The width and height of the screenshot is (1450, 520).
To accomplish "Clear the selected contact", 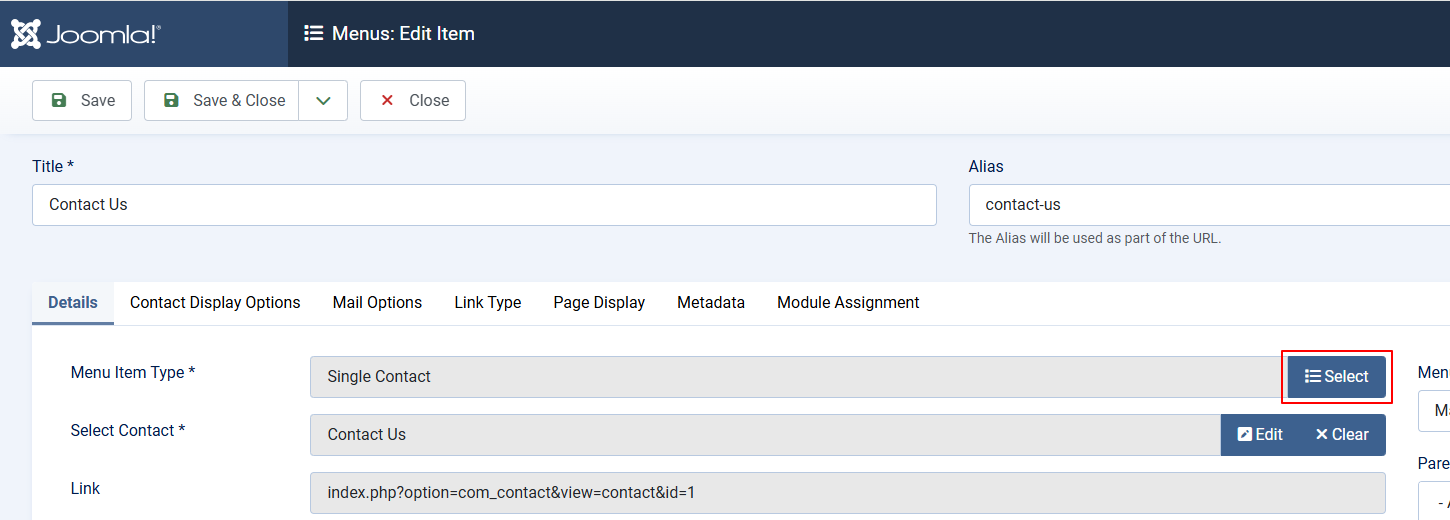I will [1342, 435].
